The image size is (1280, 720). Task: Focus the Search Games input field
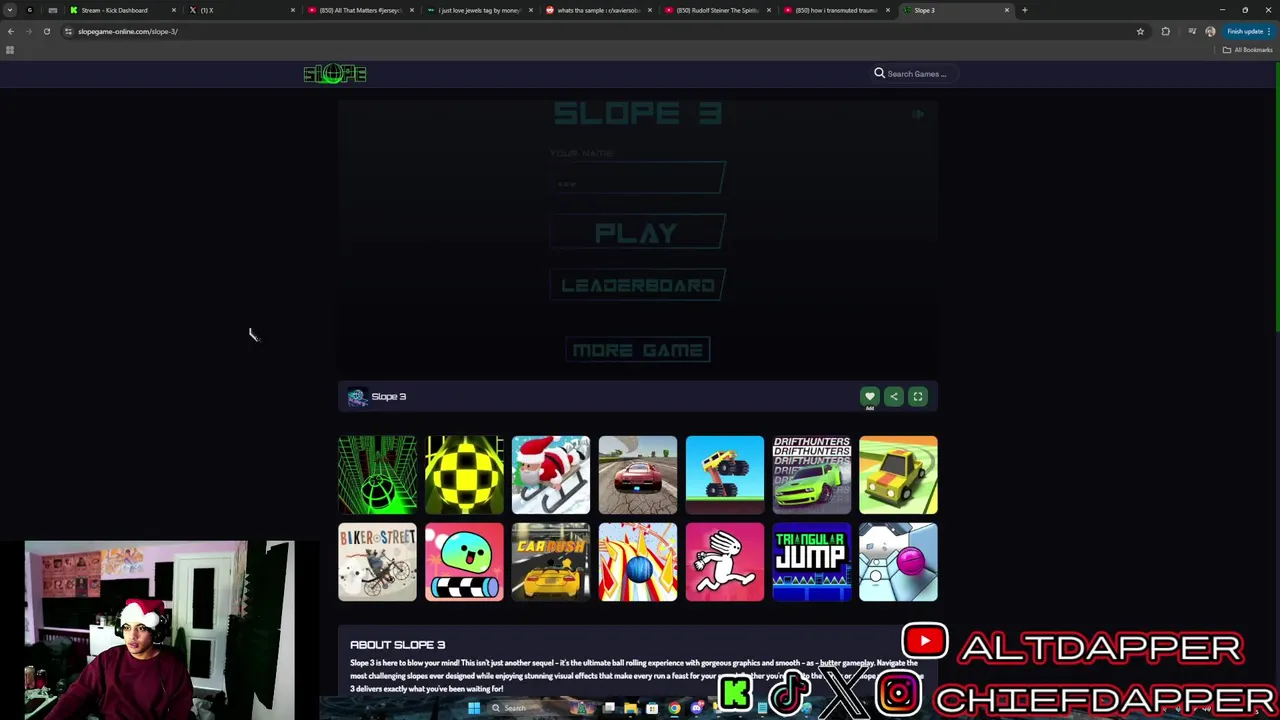click(917, 74)
